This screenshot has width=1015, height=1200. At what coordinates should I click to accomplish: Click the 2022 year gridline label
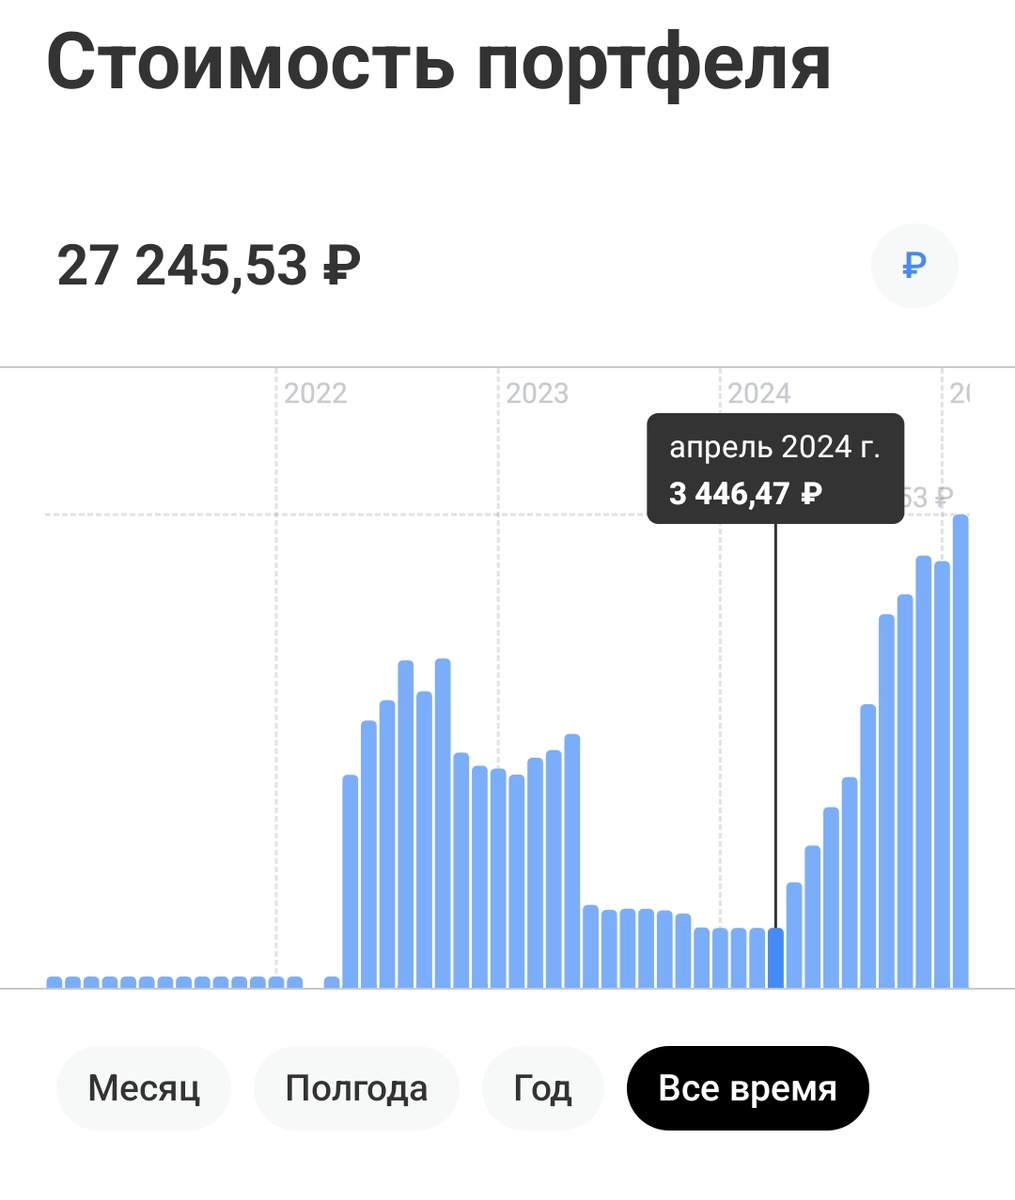point(317,393)
